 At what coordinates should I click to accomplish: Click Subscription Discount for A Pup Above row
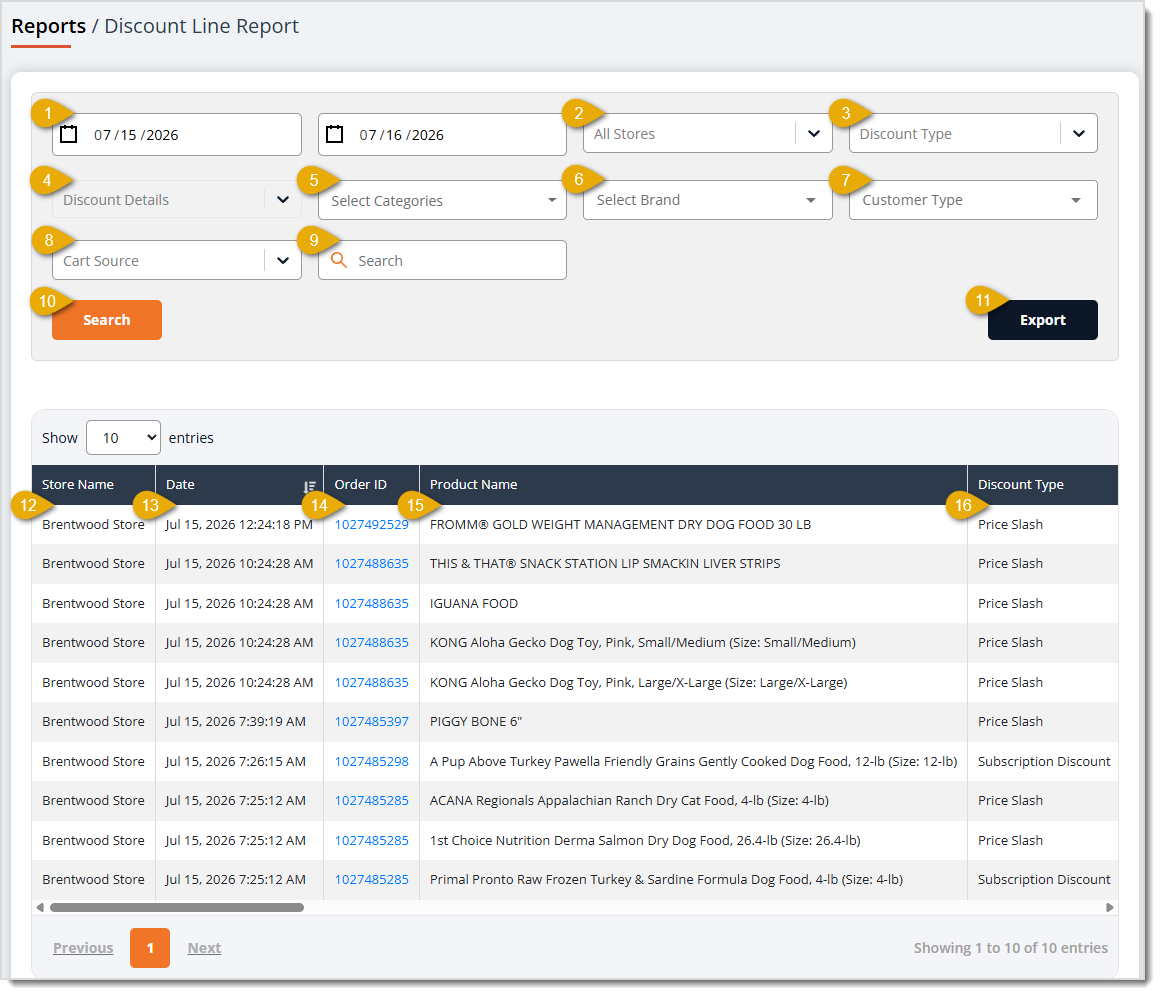pos(1044,761)
